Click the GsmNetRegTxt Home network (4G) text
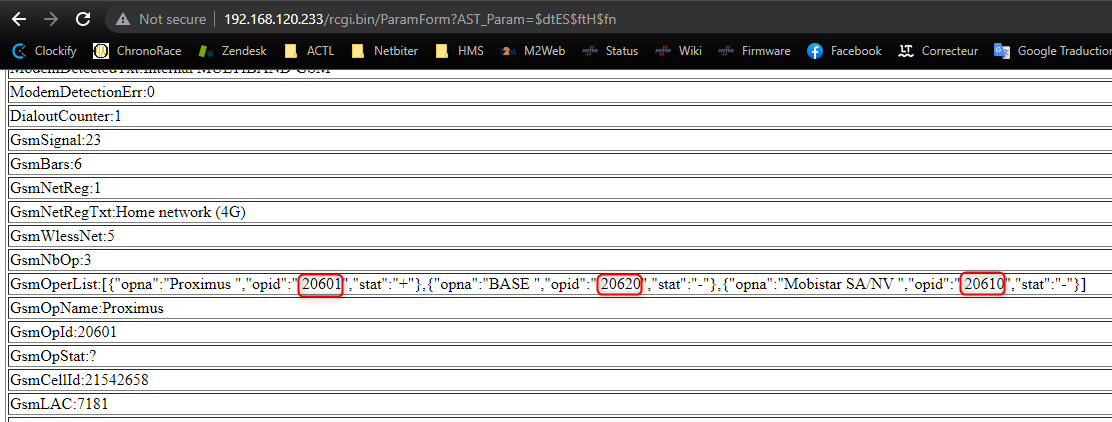The width and height of the screenshot is (1112, 422). click(128, 213)
